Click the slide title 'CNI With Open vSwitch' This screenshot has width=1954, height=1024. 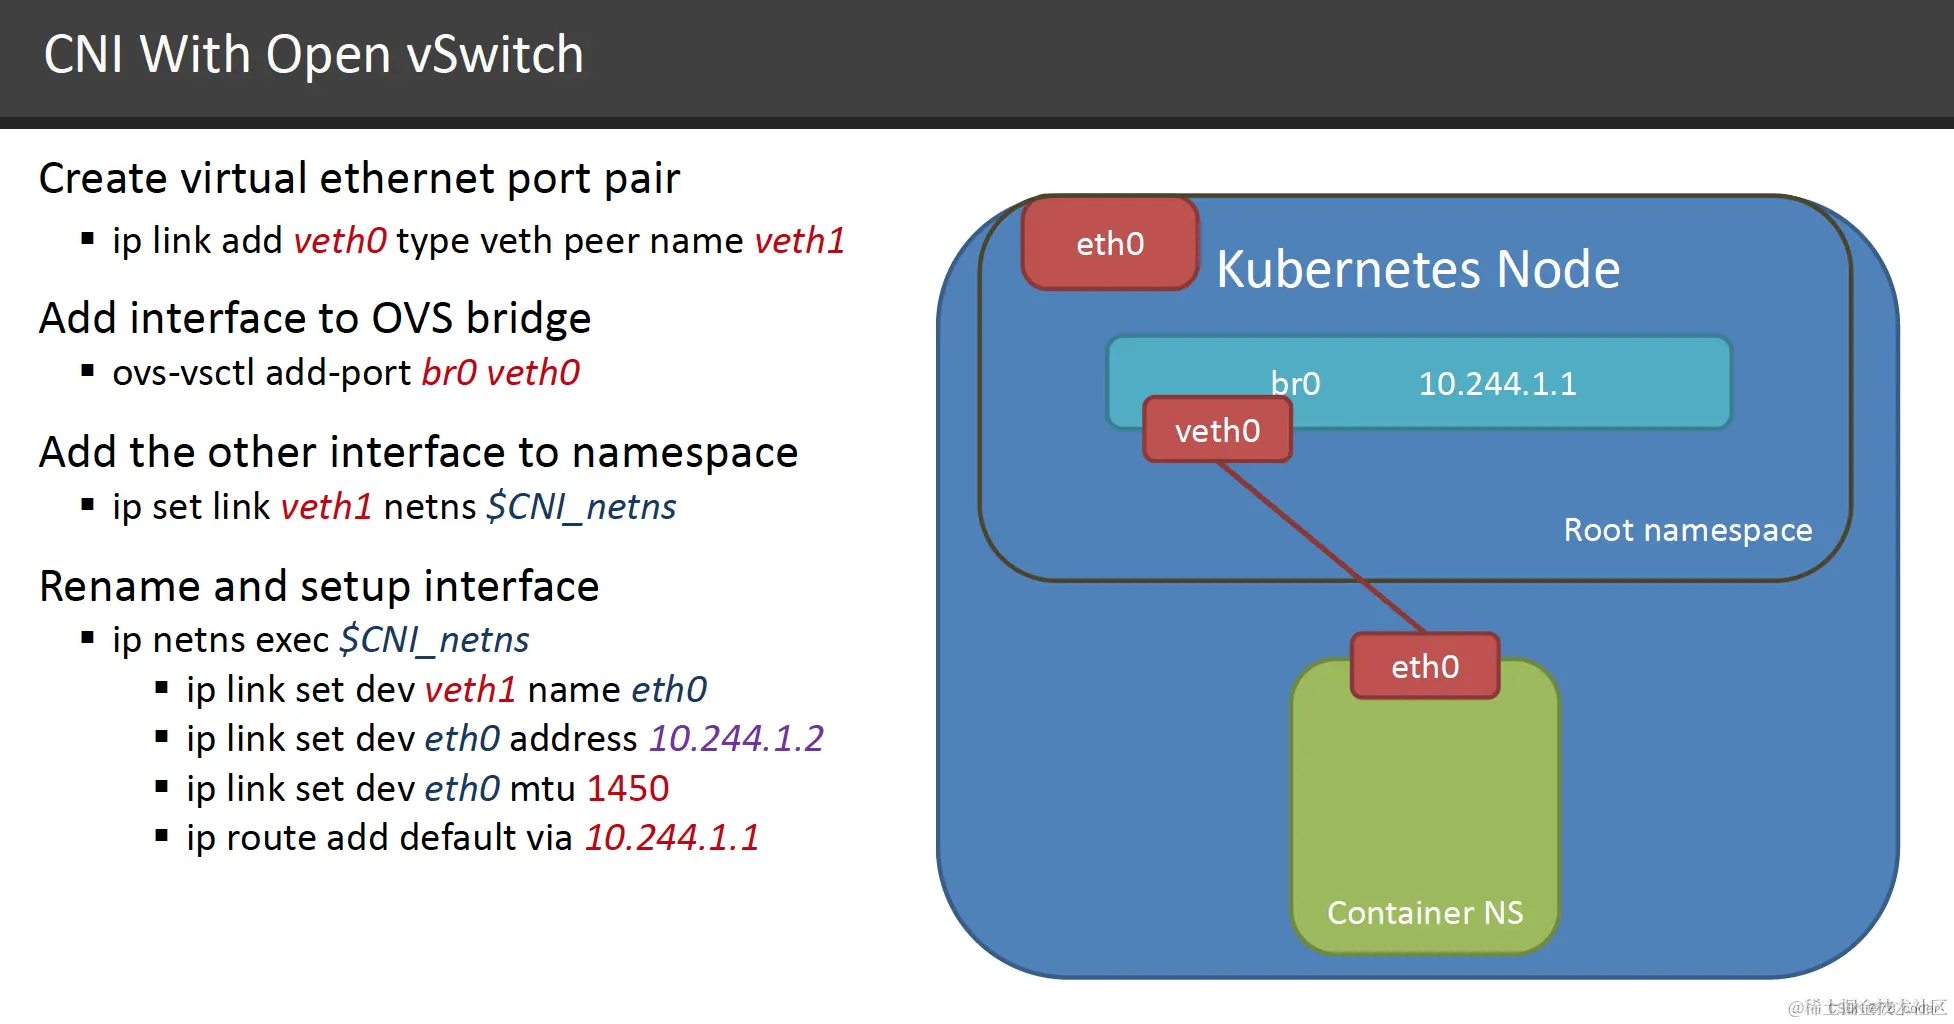tap(313, 55)
